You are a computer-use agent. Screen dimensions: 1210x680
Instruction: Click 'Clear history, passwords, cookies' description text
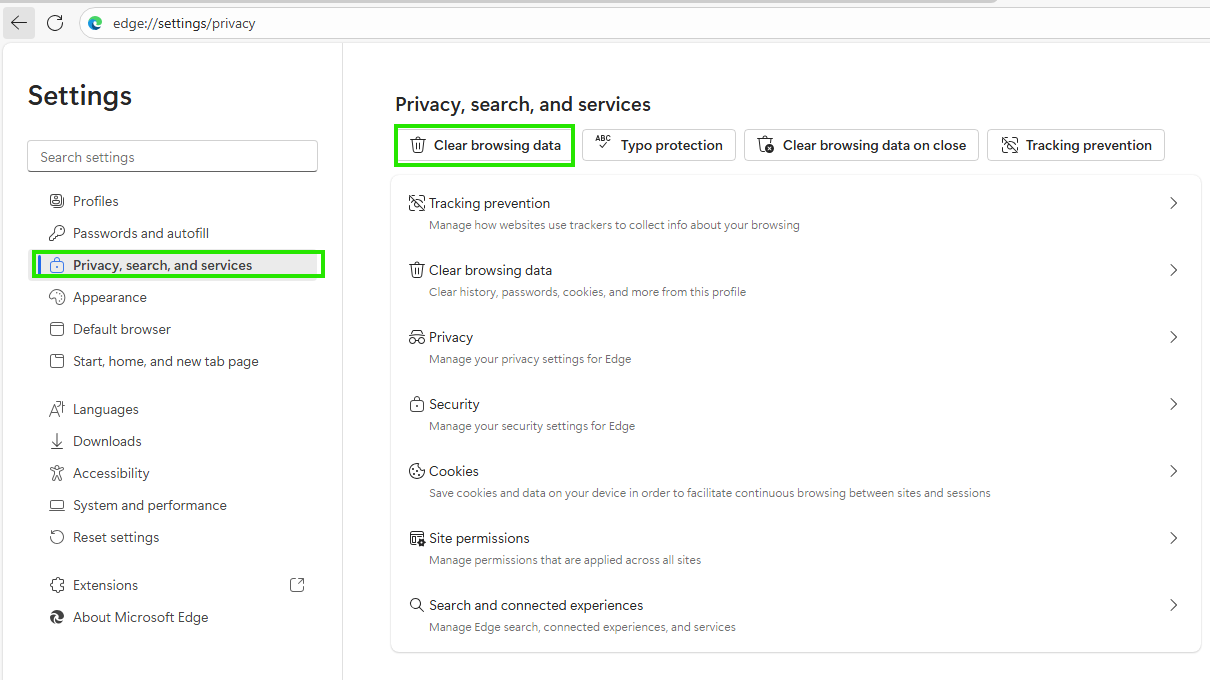coord(587,292)
